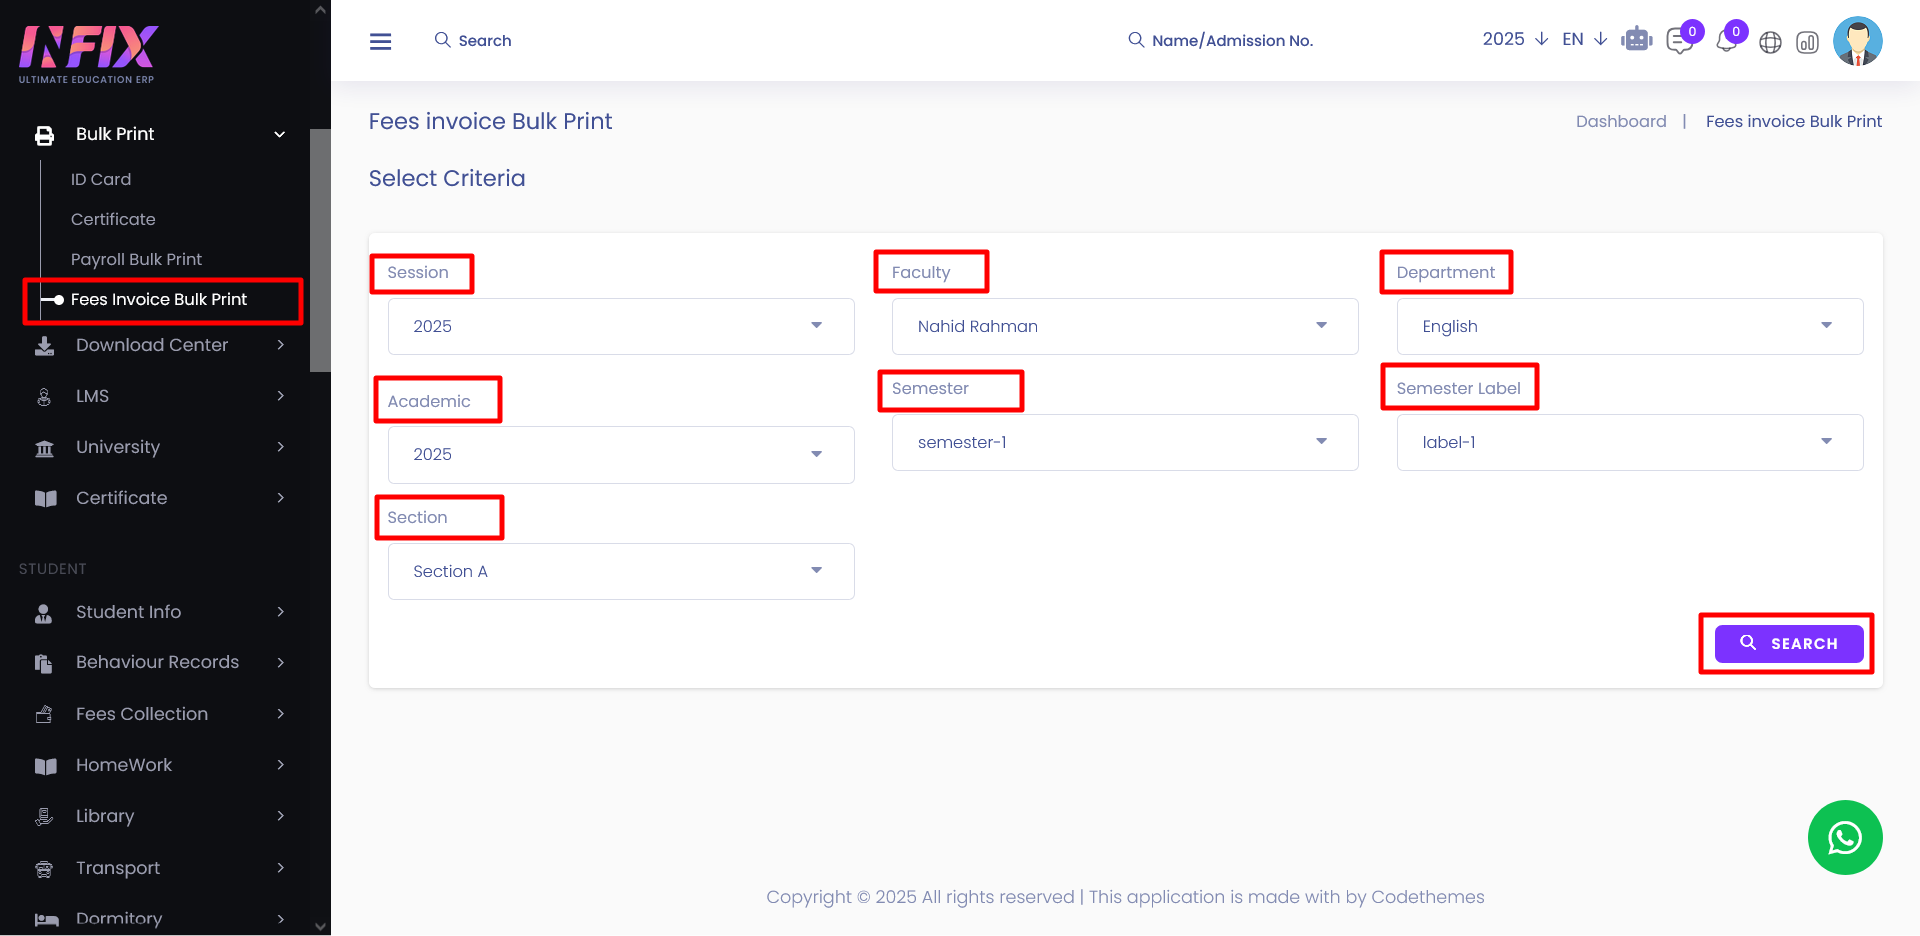This screenshot has width=1920, height=936.
Task: Click the green WhatsApp chat button
Action: click(1844, 837)
